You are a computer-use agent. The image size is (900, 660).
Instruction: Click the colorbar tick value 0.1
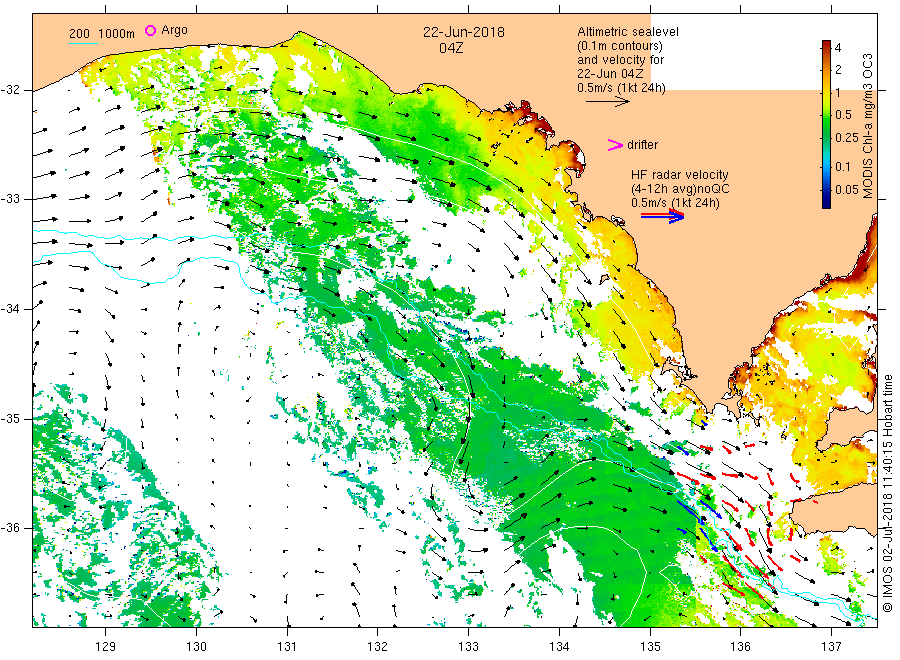pyautogui.click(x=844, y=167)
